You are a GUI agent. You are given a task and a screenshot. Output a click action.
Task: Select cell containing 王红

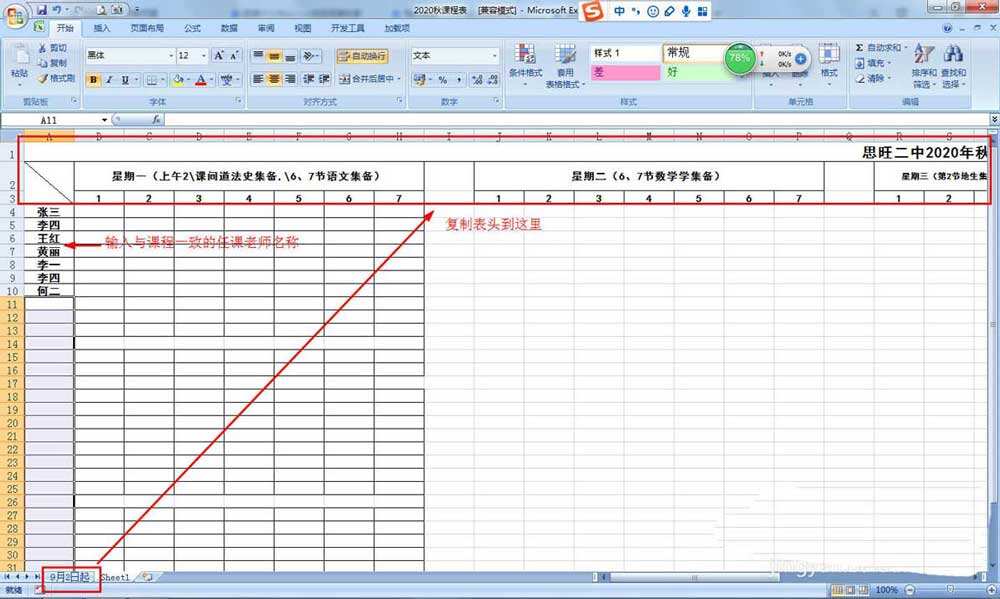48,239
